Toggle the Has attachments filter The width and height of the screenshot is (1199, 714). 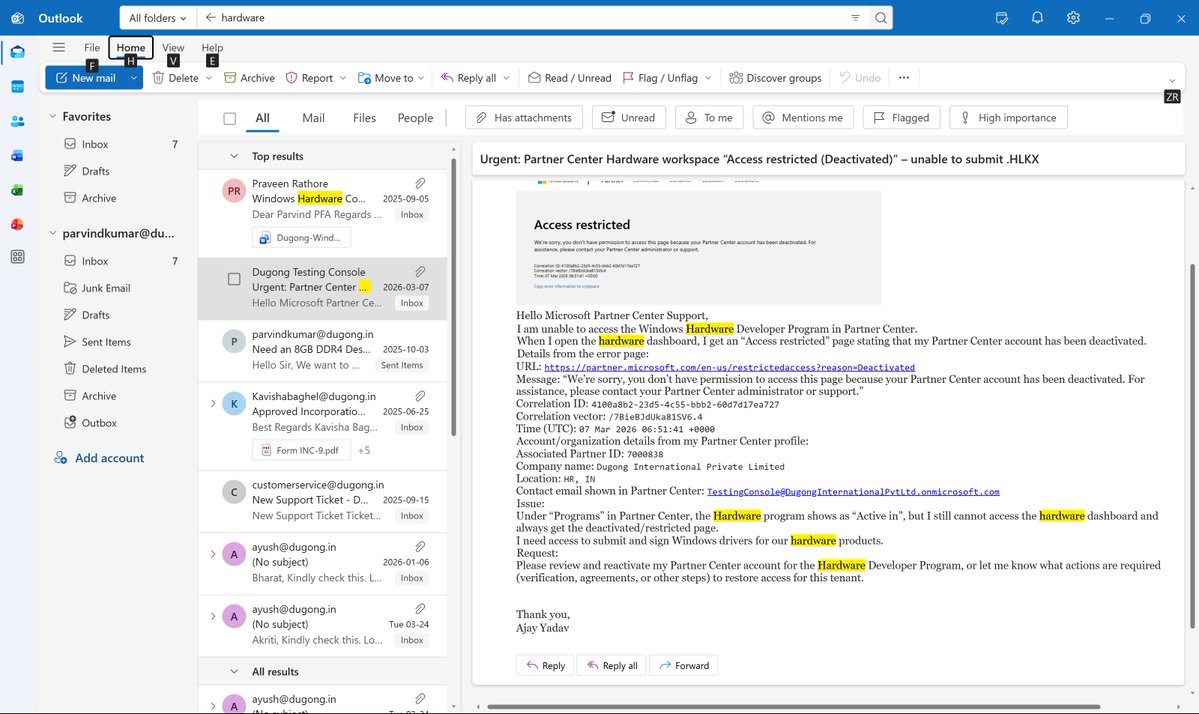[524, 118]
